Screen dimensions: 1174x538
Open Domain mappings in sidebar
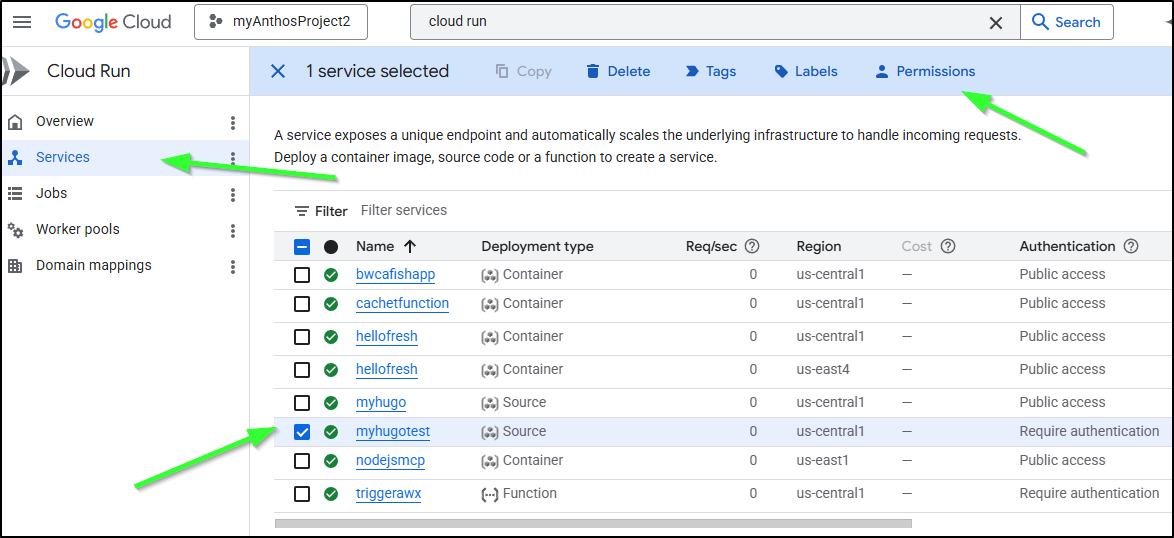tap(93, 265)
